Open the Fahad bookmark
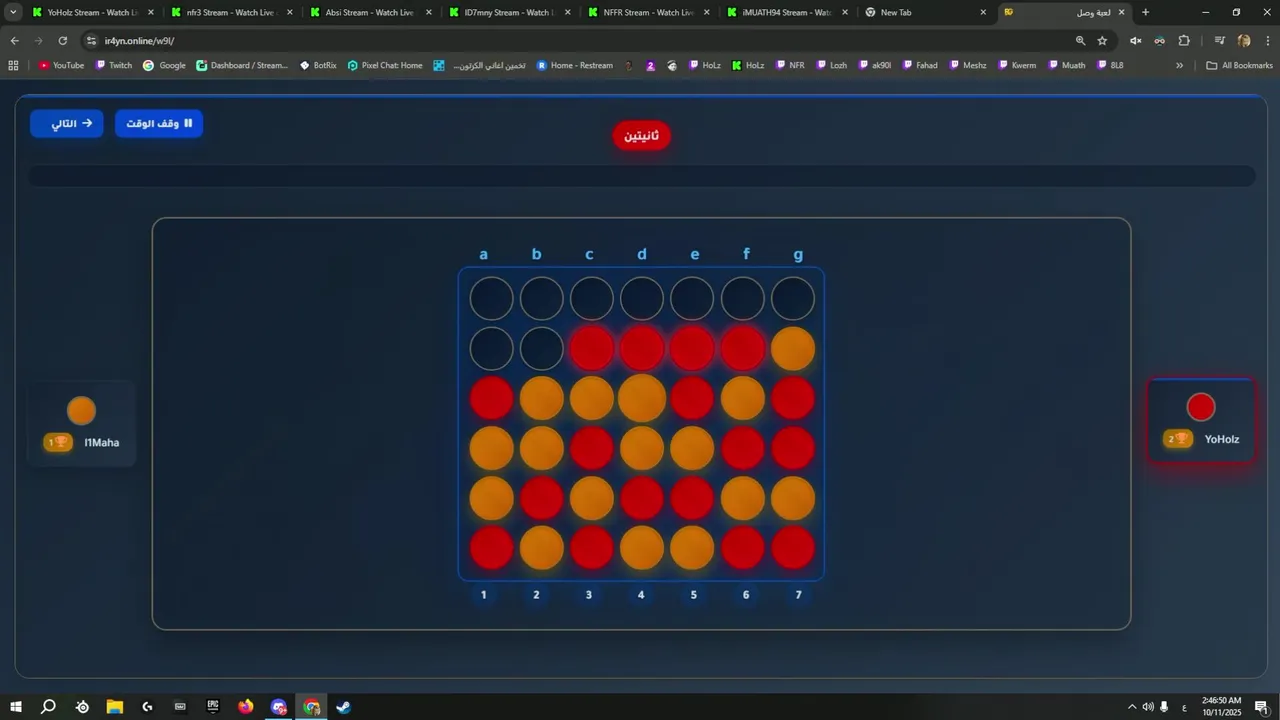The height and width of the screenshot is (720, 1280). pyautogui.click(x=919, y=65)
